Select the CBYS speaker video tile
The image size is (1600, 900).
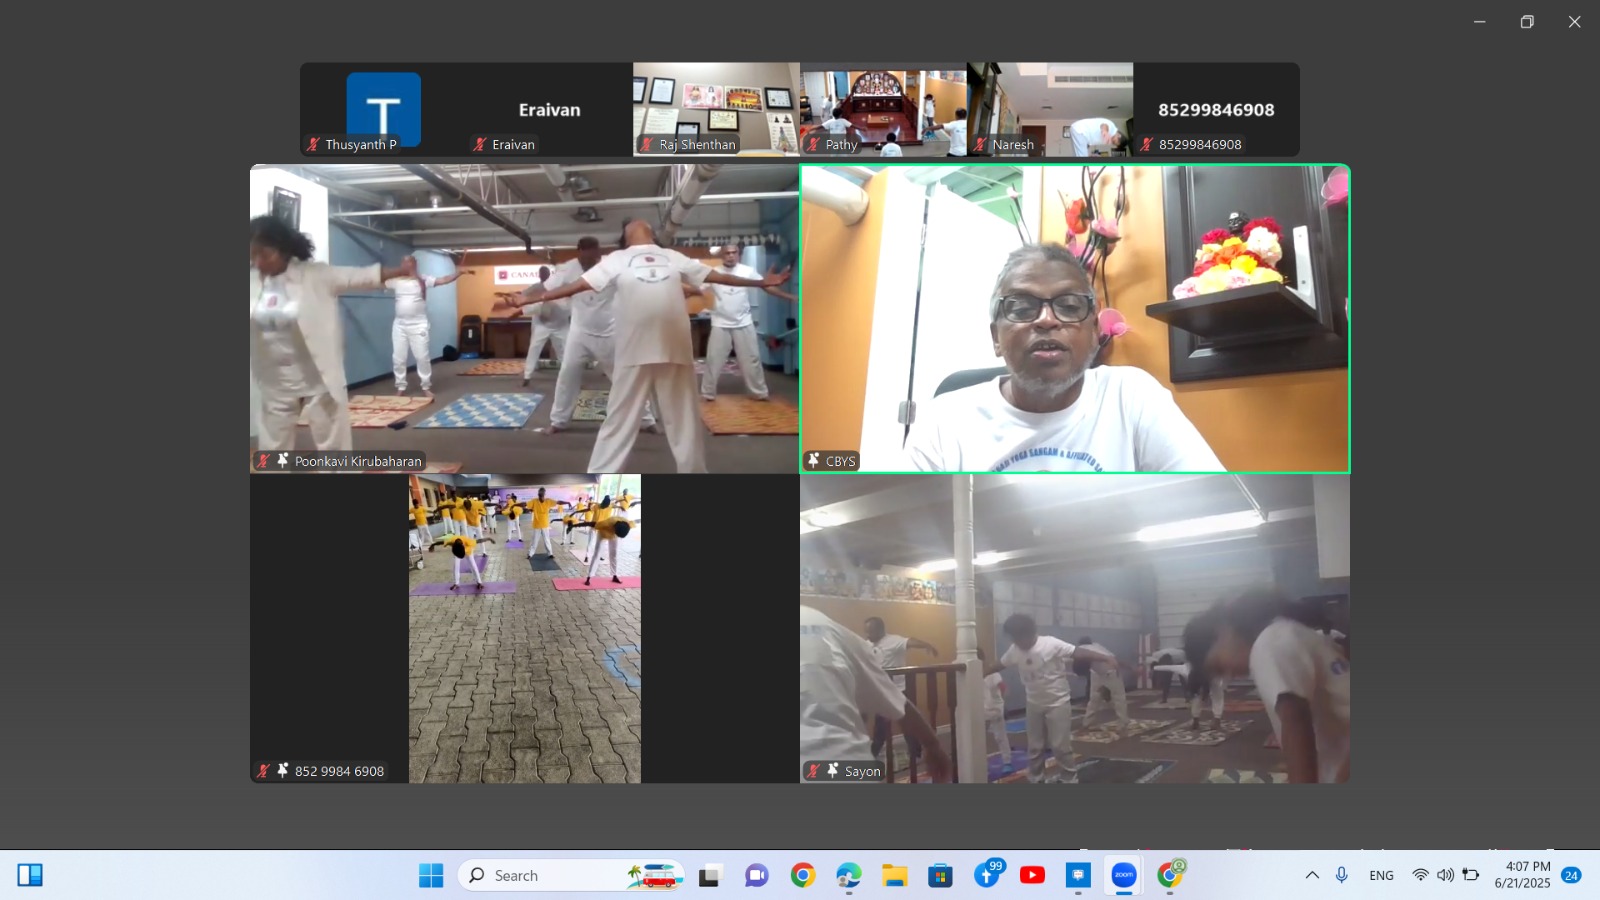point(1075,318)
